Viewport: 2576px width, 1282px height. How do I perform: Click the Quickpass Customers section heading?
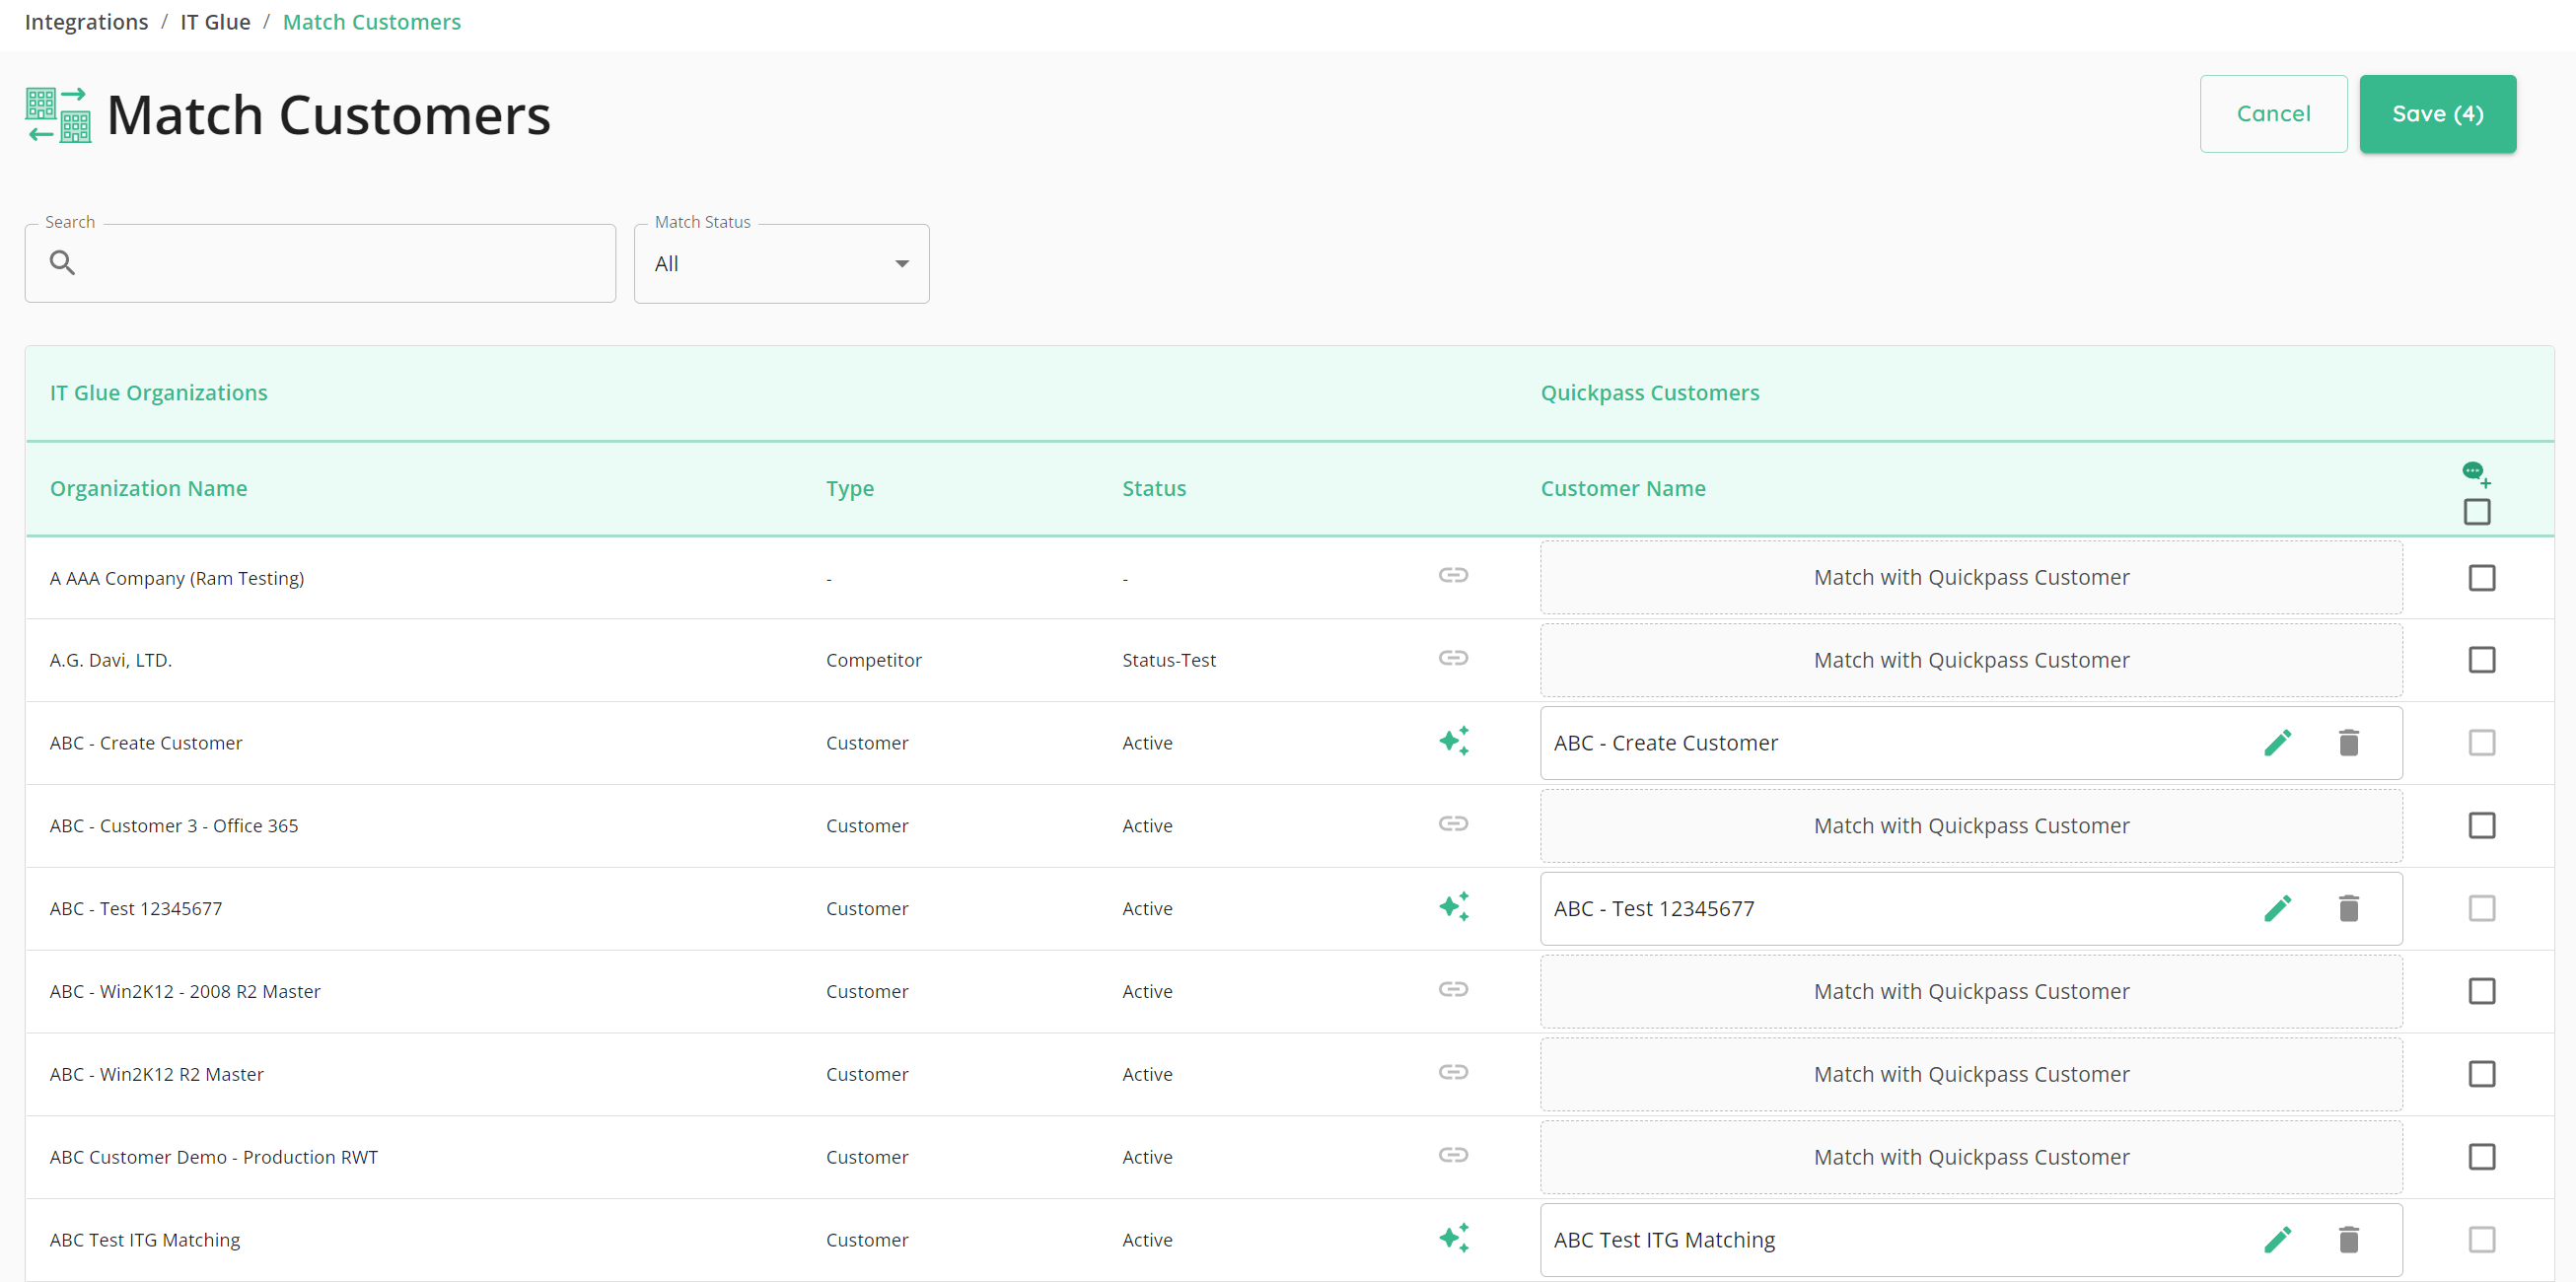click(x=1649, y=393)
